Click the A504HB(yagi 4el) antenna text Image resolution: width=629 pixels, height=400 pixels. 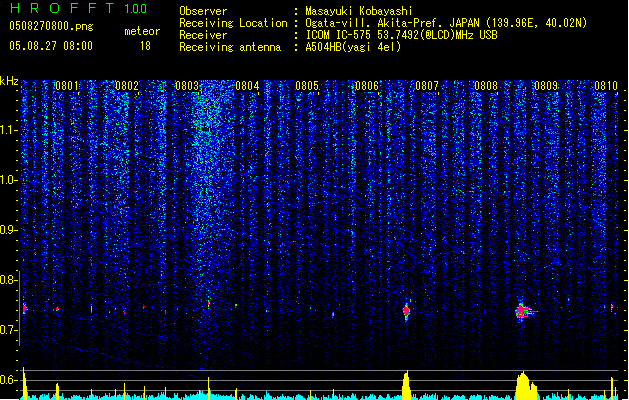tap(353, 47)
